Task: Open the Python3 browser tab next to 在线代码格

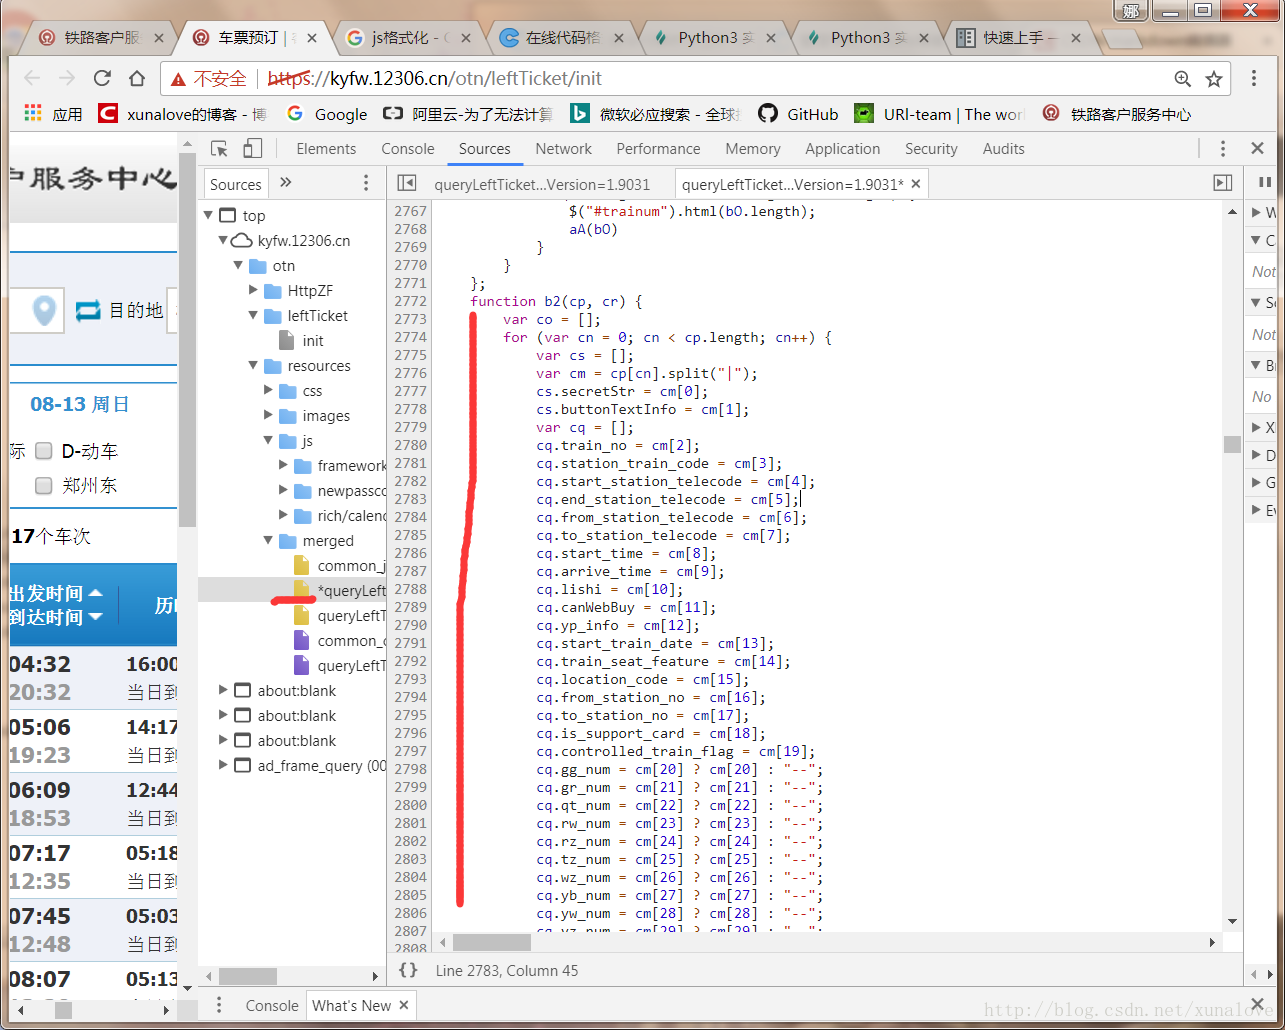Action: [x=716, y=38]
